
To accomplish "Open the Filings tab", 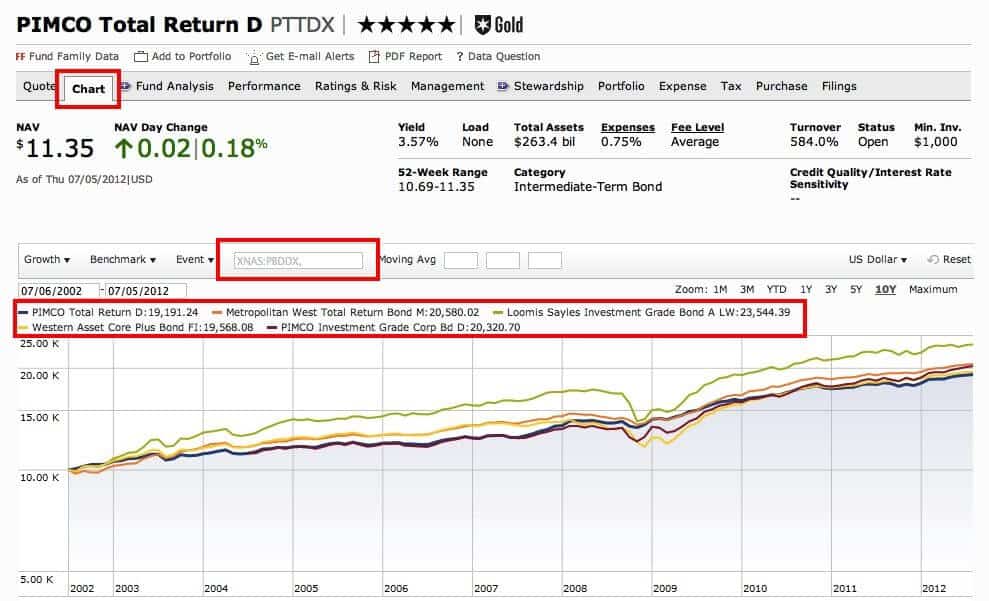I will click(839, 86).
